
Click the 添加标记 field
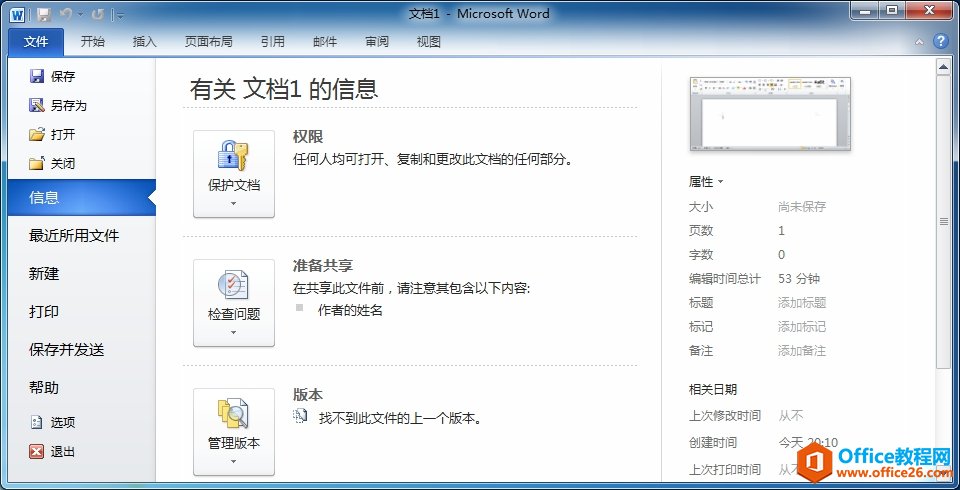pyautogui.click(x=802, y=326)
